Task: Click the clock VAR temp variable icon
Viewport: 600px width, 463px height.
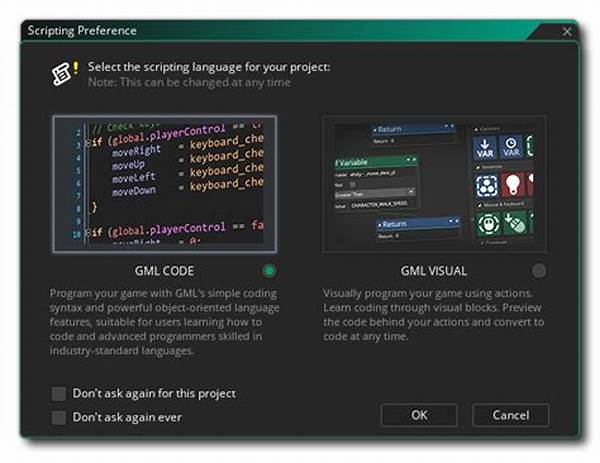Action: 513,148
